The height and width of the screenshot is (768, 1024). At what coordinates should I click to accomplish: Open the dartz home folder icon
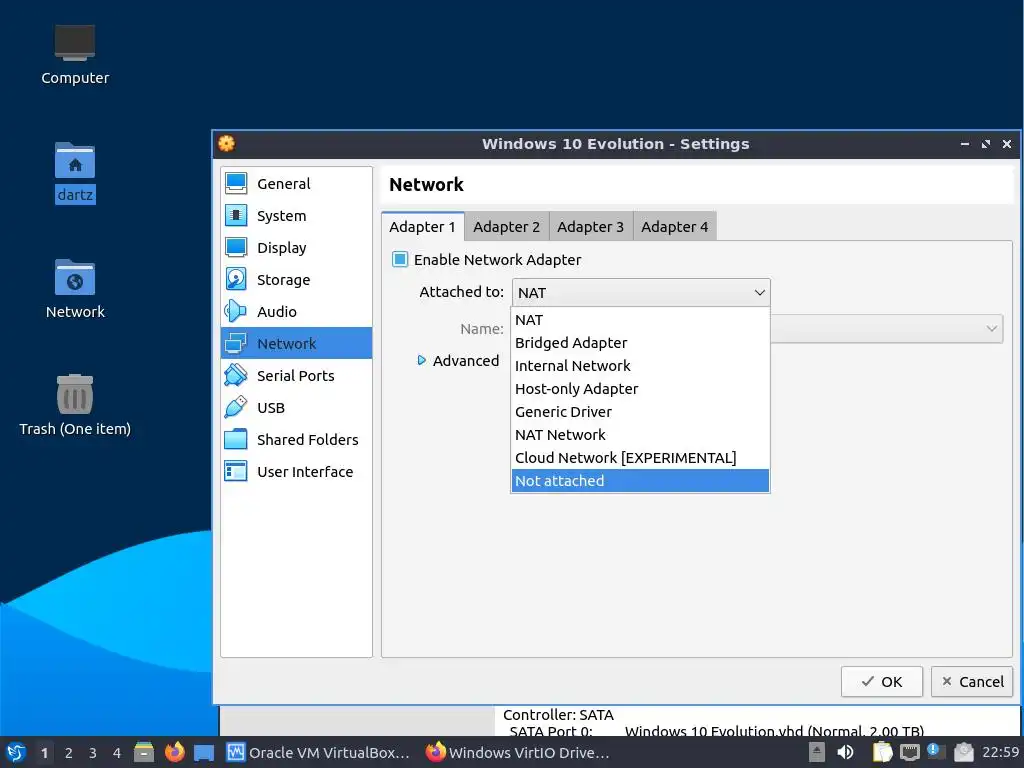[x=74, y=161]
